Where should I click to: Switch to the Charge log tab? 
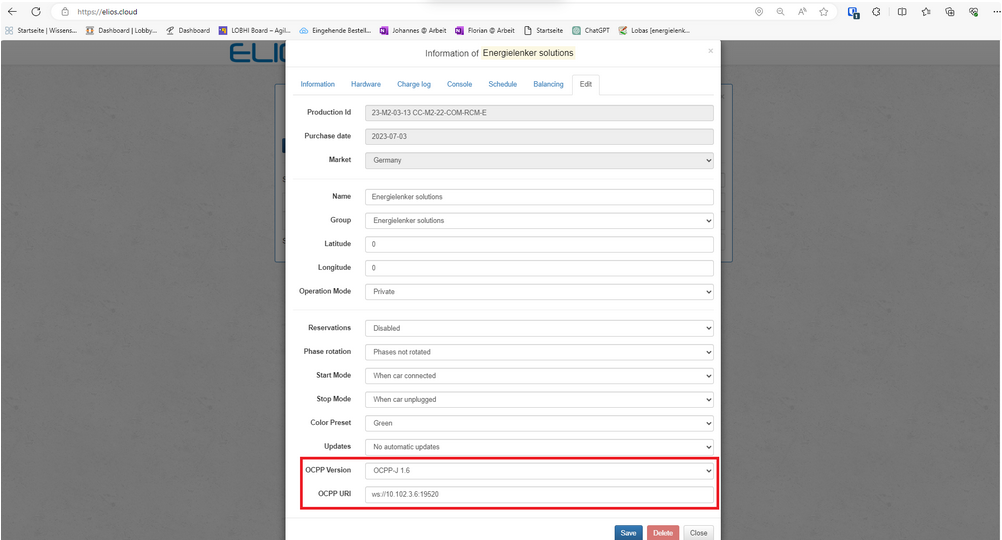tap(414, 84)
